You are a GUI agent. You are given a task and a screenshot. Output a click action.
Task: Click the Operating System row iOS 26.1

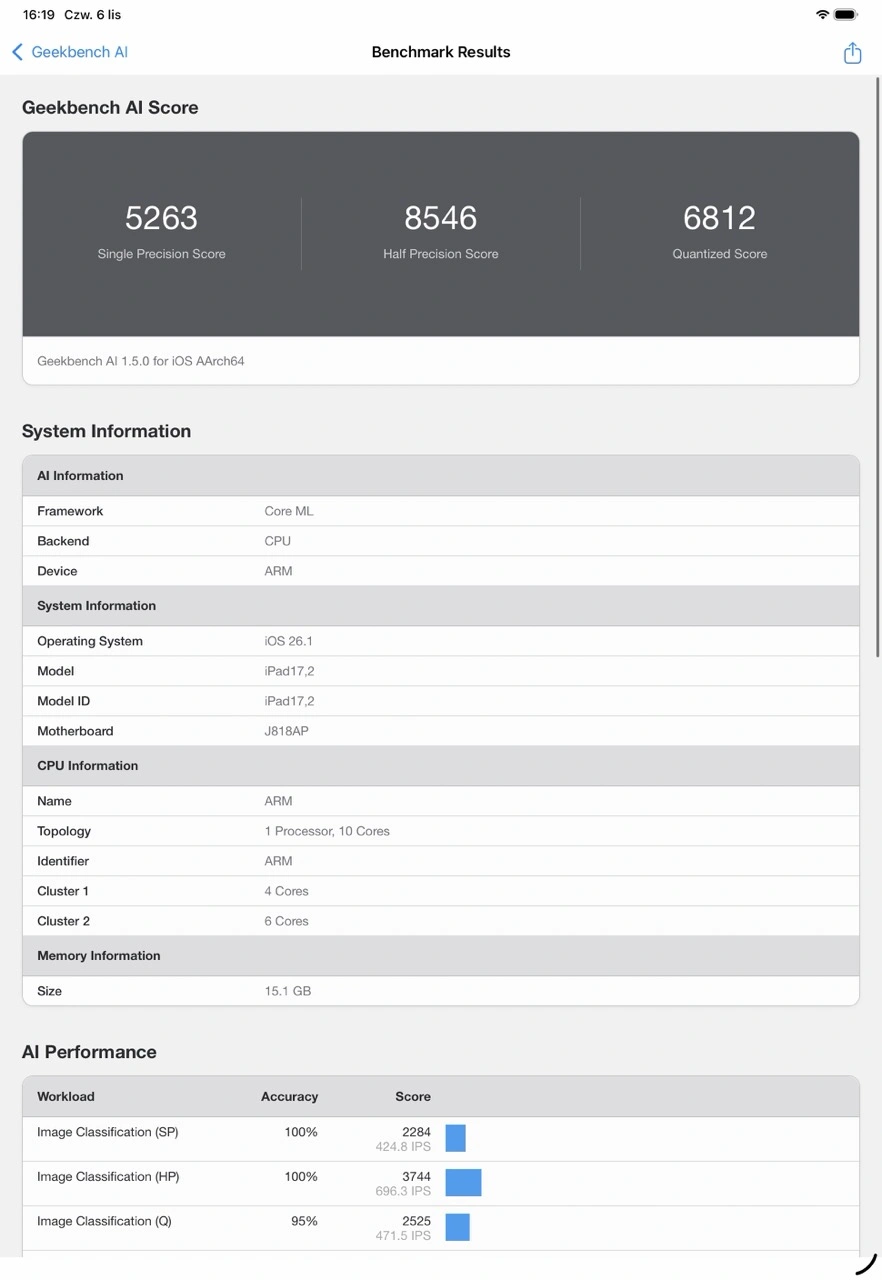(x=440, y=641)
